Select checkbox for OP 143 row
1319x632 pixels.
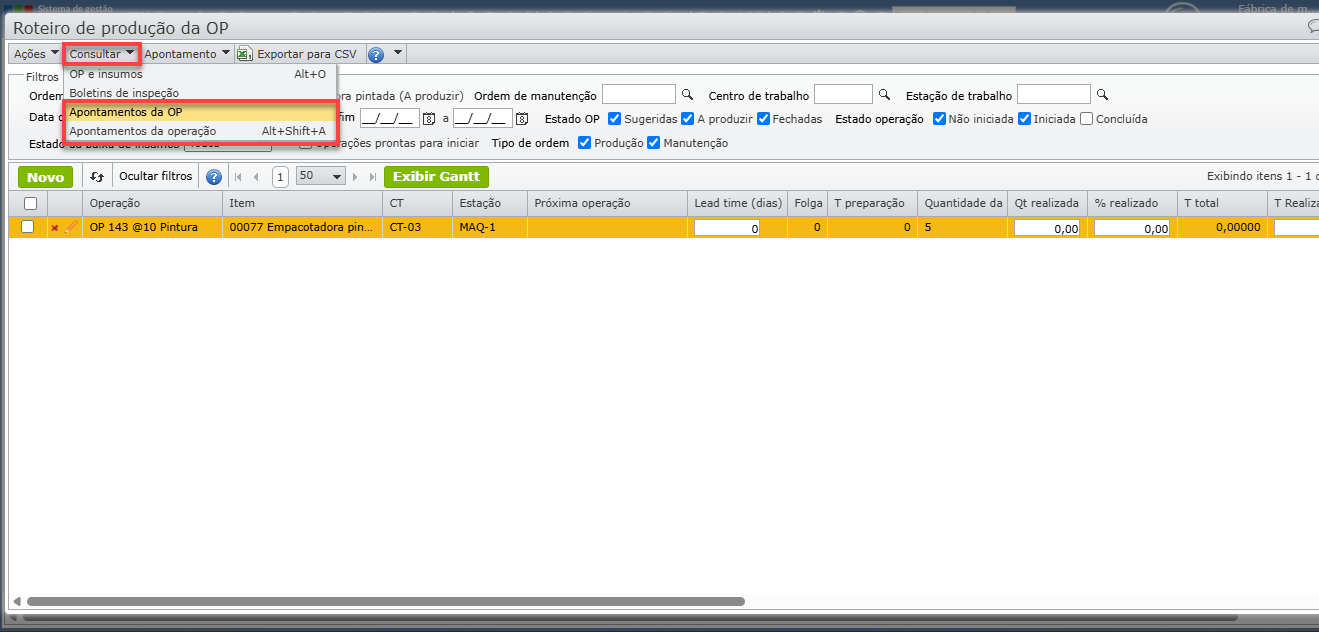pyautogui.click(x=28, y=227)
